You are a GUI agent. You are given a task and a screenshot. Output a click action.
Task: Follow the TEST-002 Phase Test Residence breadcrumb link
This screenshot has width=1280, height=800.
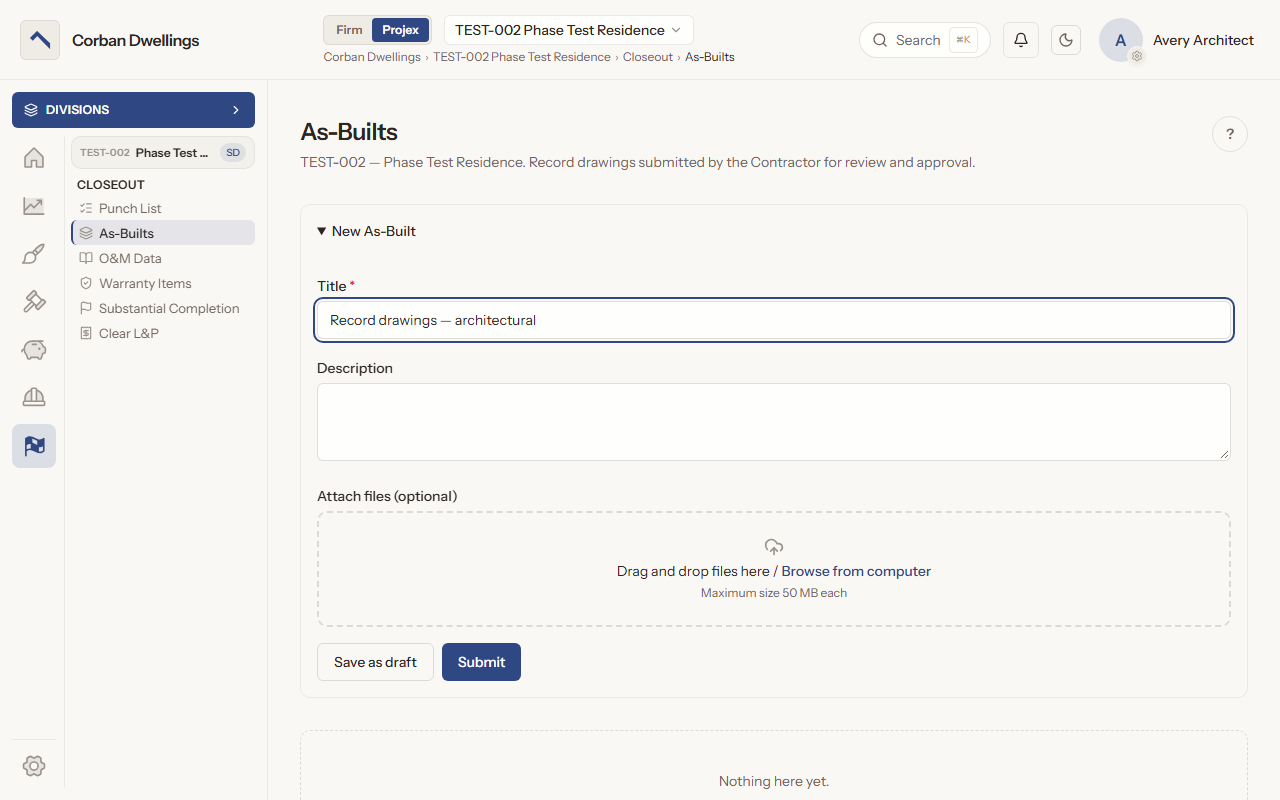522,57
